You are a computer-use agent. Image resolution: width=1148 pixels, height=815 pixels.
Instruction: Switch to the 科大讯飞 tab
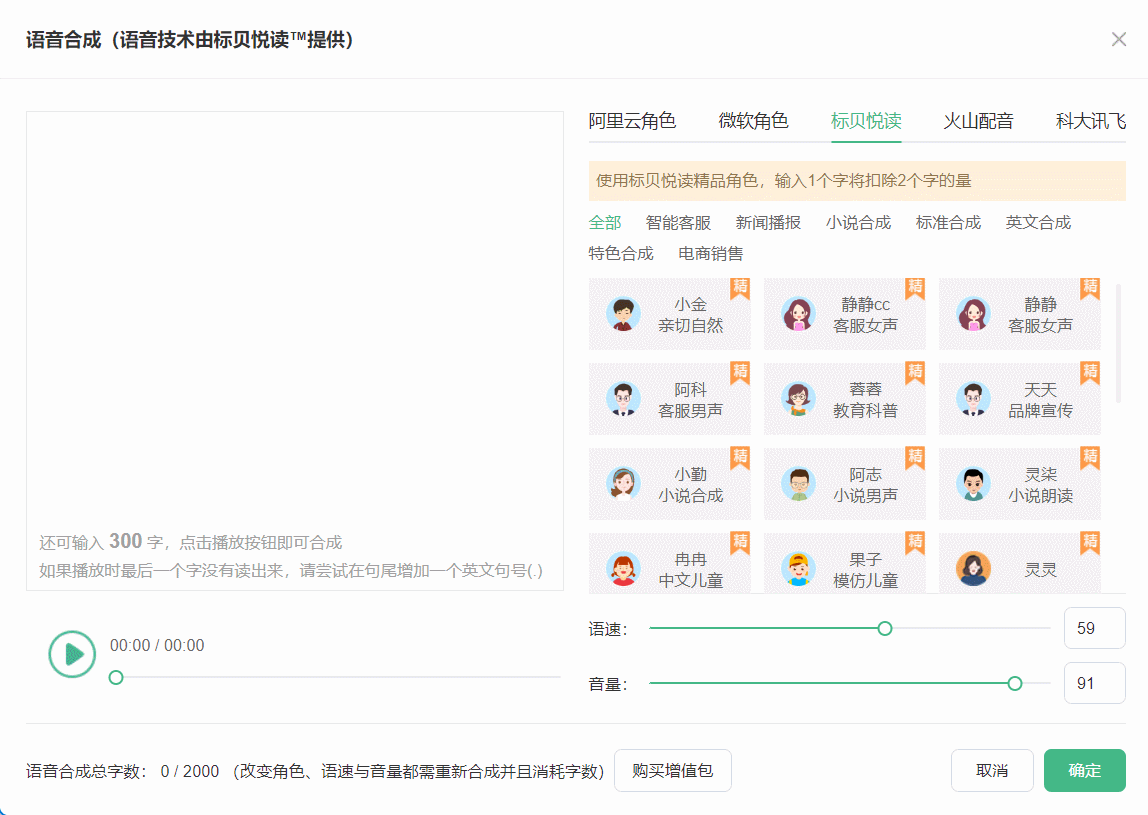[1091, 121]
